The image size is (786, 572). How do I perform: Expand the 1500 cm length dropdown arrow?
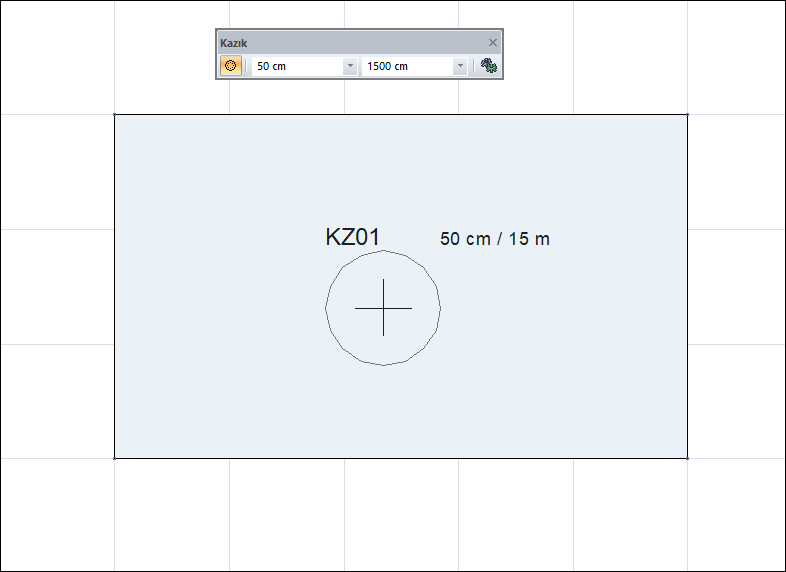pos(460,66)
